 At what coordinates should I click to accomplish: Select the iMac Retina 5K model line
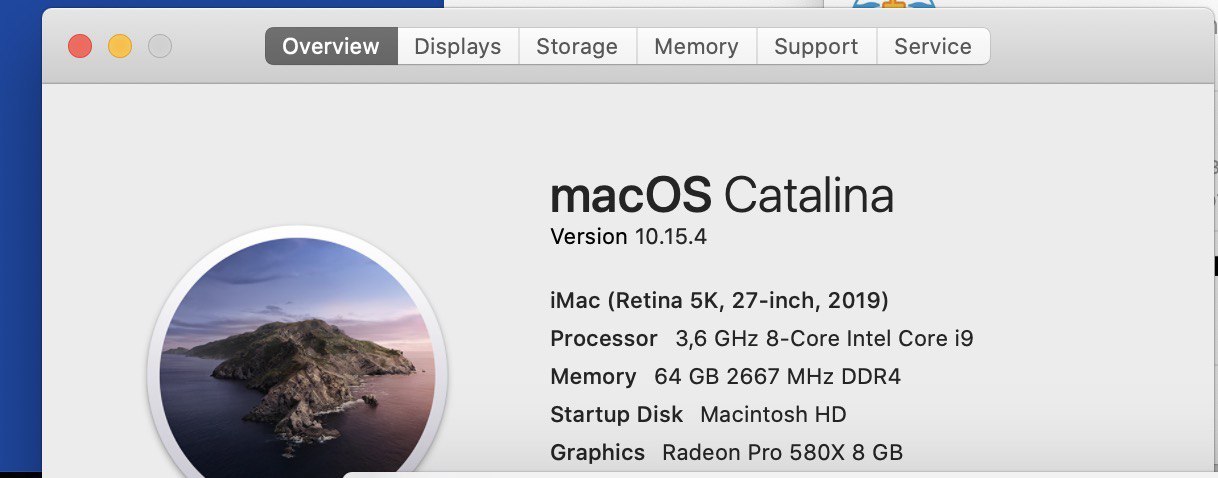[719, 300]
